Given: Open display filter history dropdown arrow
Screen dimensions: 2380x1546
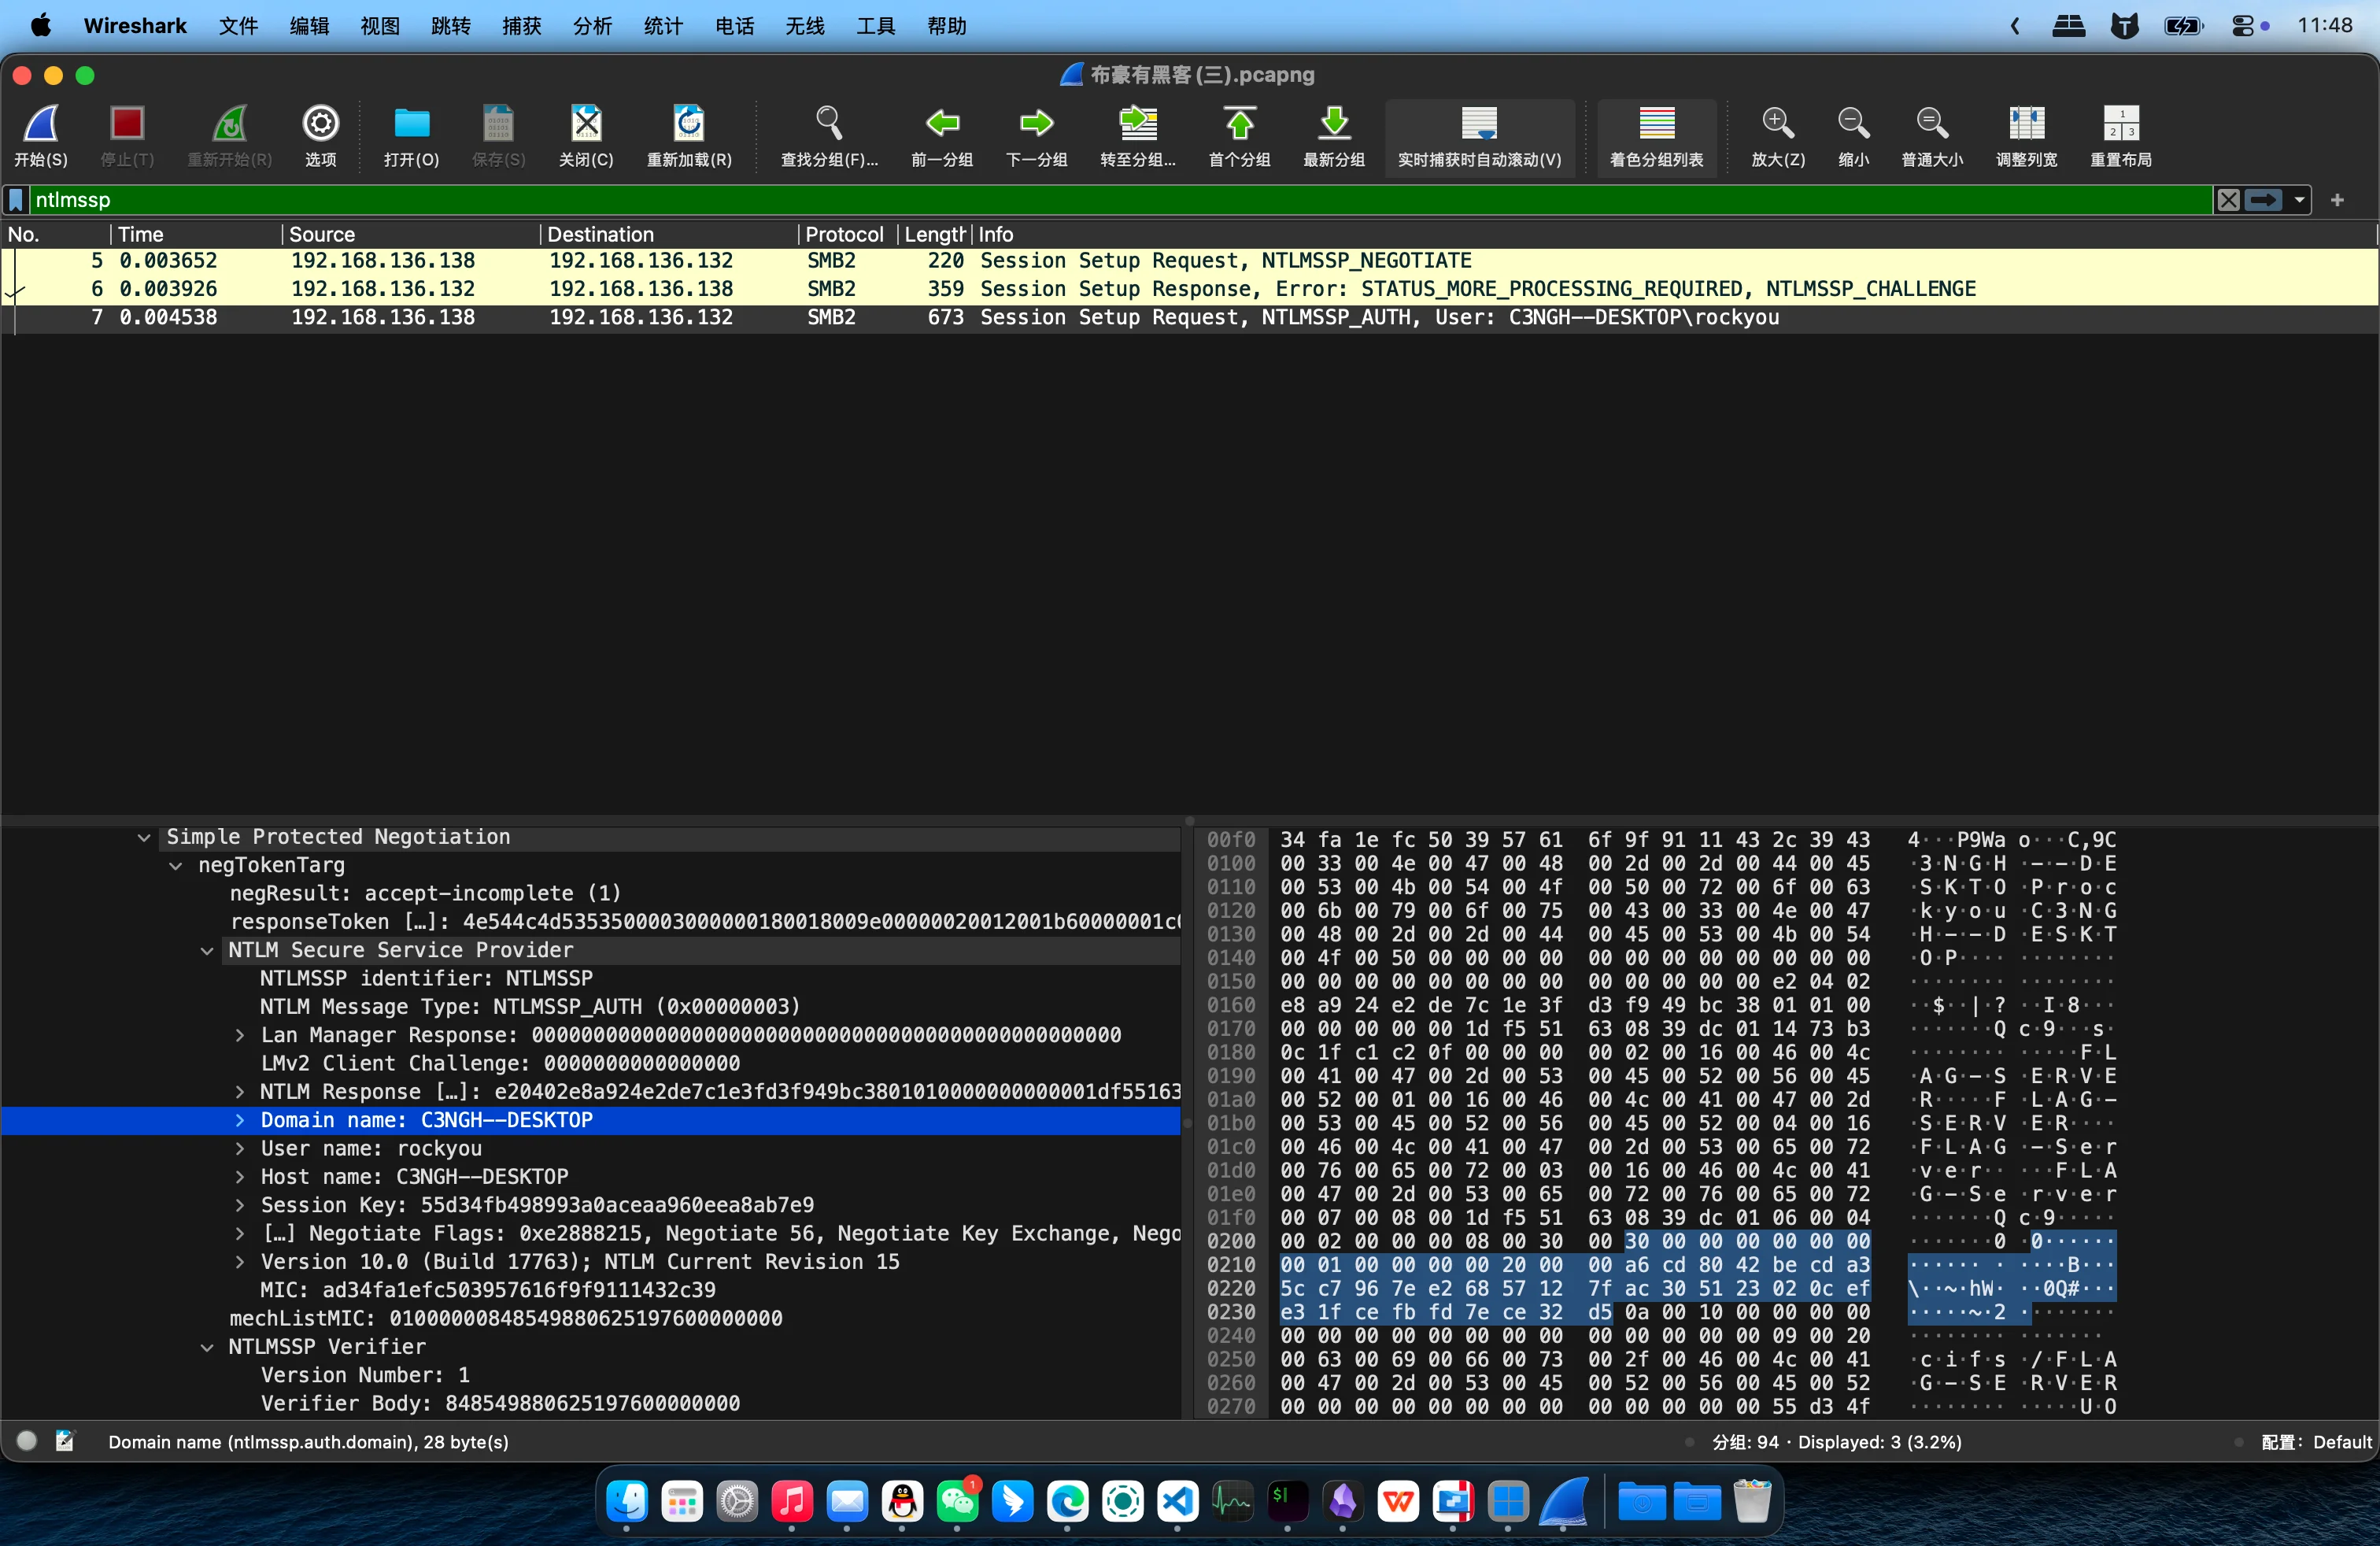Looking at the screenshot, I should tap(2300, 200).
